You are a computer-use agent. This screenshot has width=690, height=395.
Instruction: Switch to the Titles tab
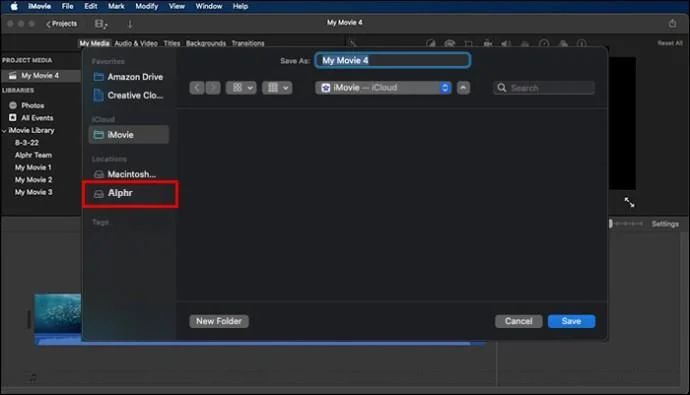[x=172, y=44]
